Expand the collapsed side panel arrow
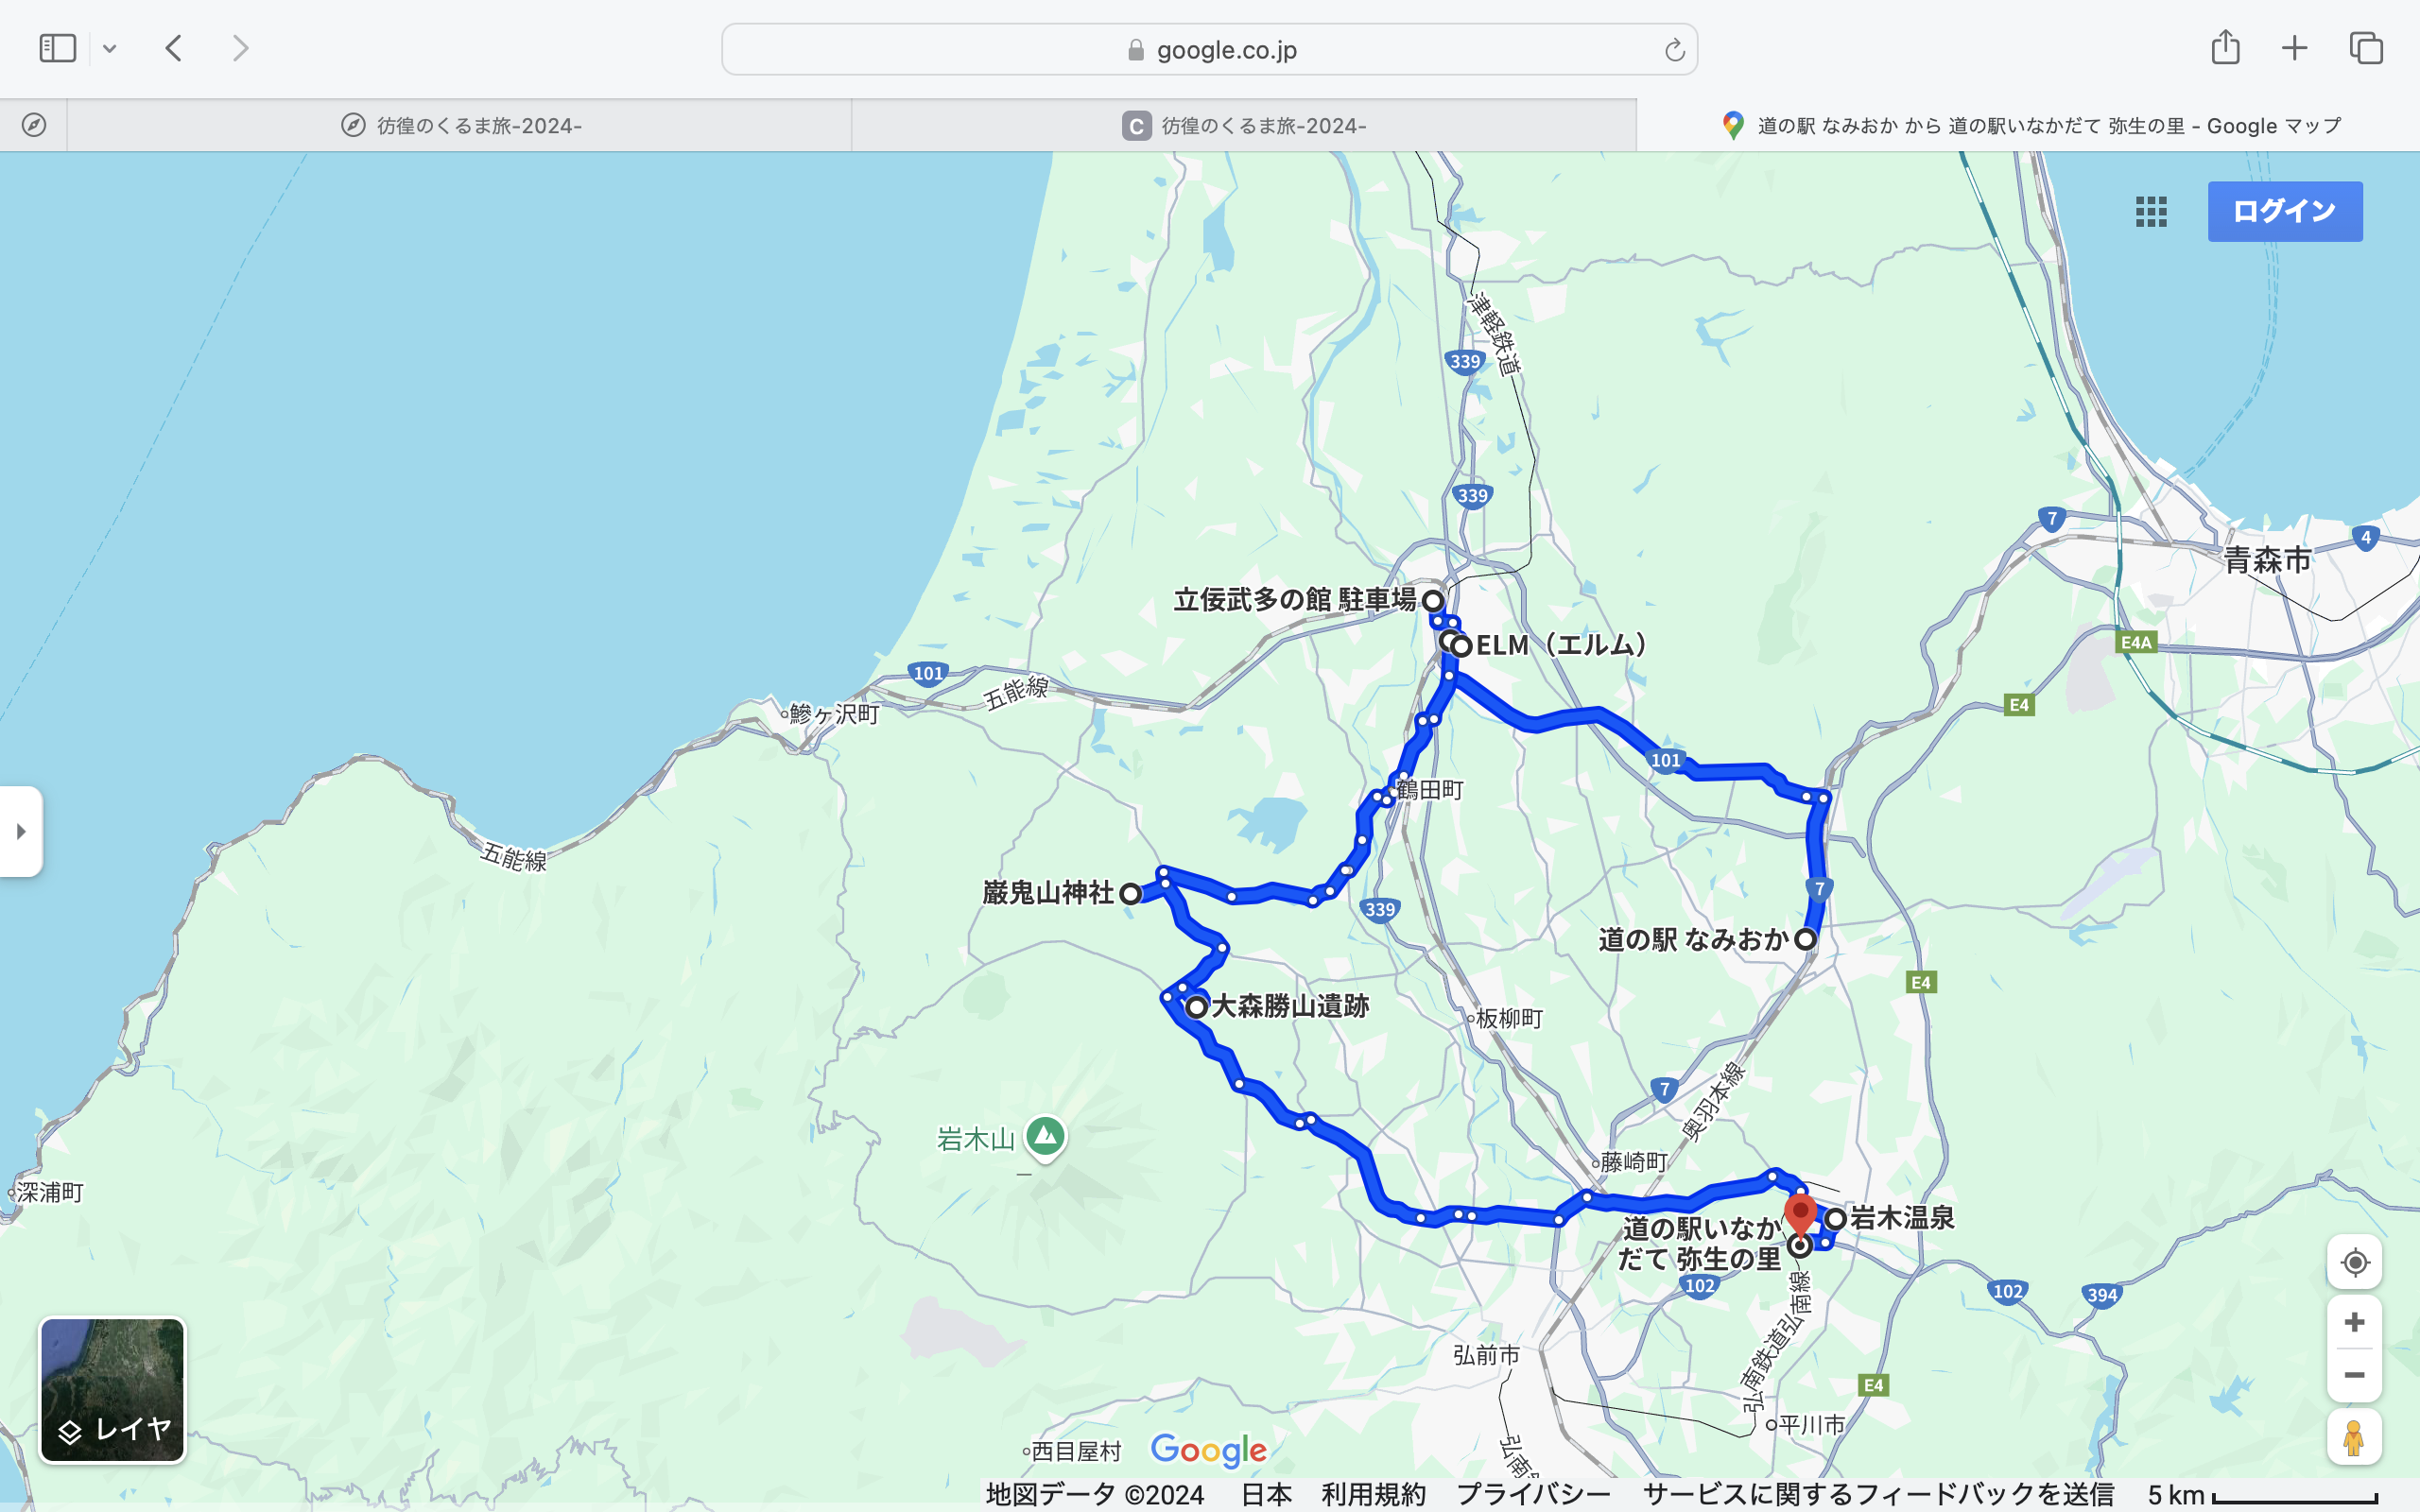Screen dimensions: 2420x1512 click(21, 831)
